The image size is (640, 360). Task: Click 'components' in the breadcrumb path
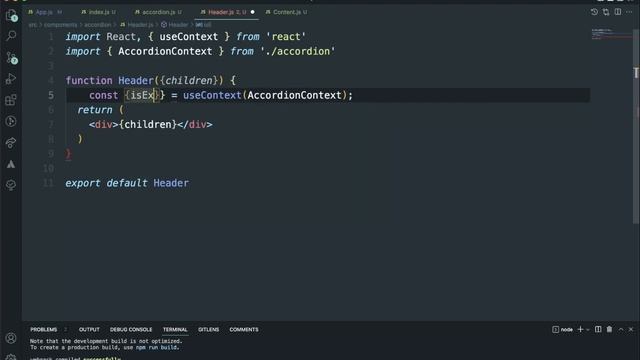pyautogui.click(x=60, y=25)
